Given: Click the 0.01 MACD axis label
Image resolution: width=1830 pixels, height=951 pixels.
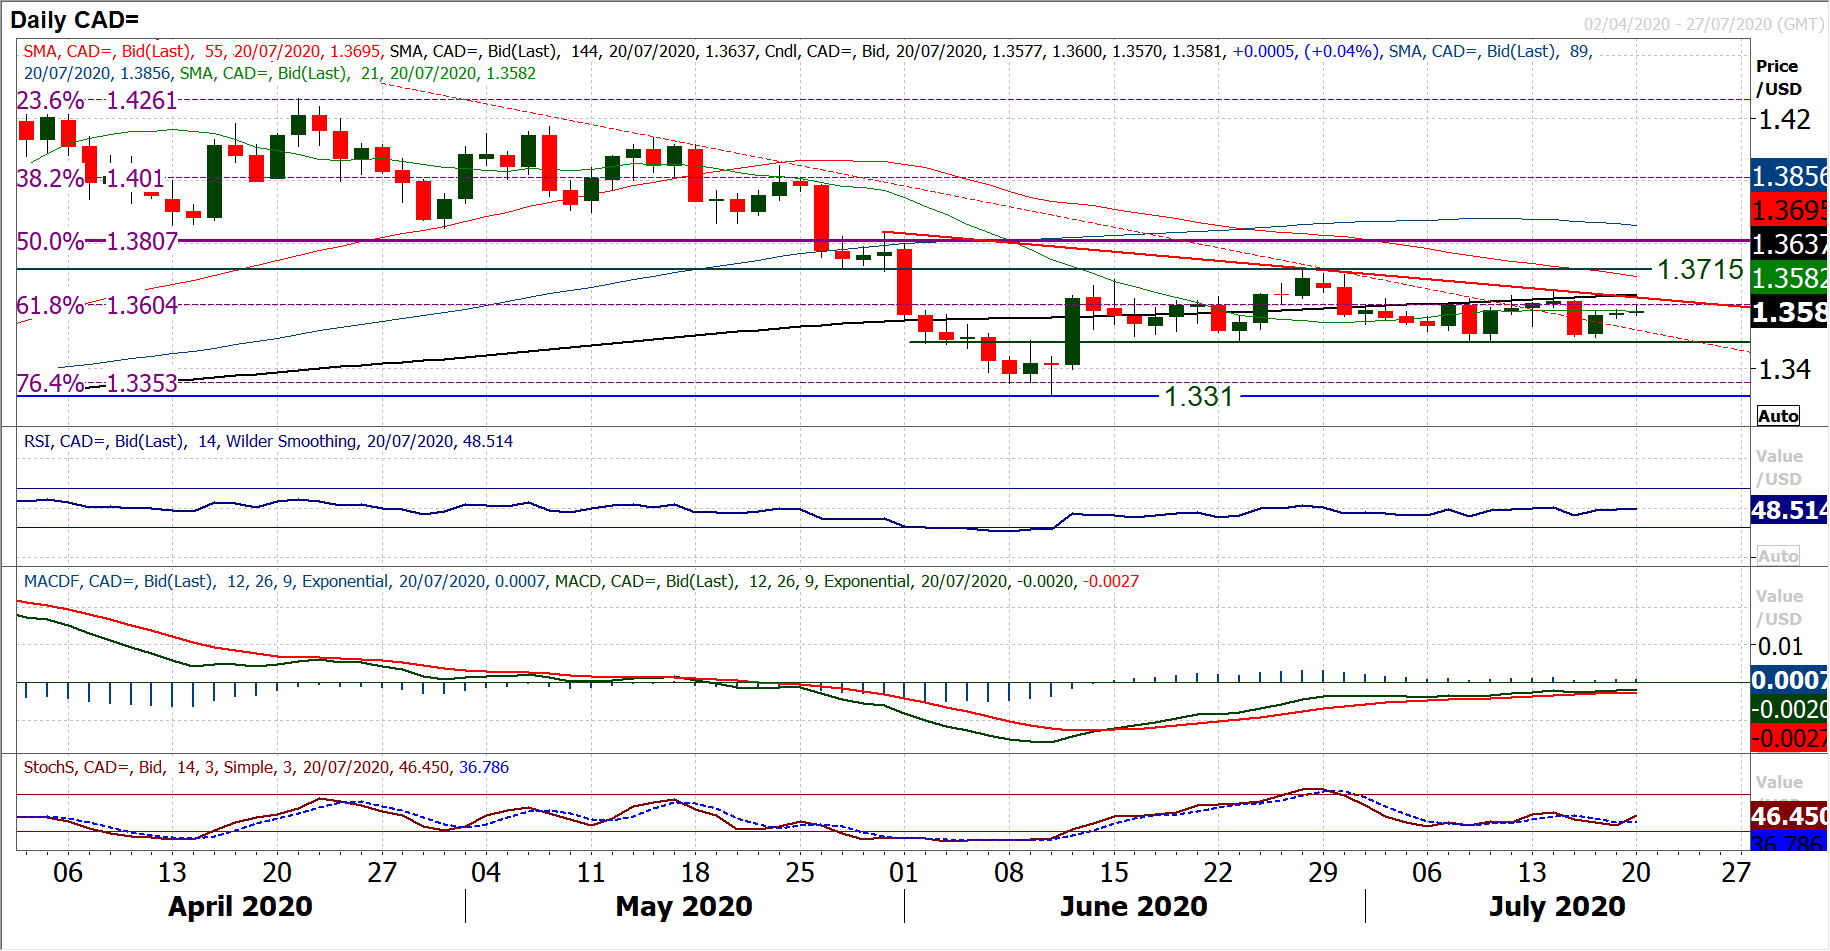Looking at the screenshot, I should [x=1781, y=647].
